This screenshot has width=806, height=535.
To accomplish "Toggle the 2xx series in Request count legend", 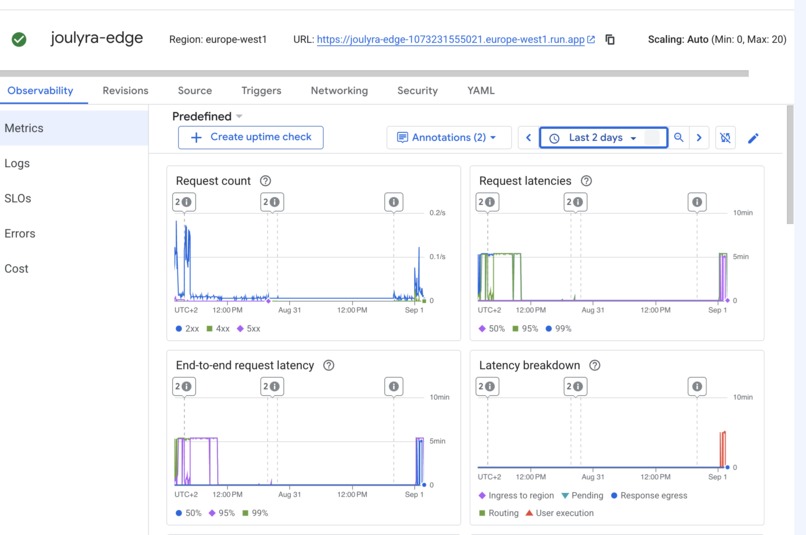I will point(187,328).
